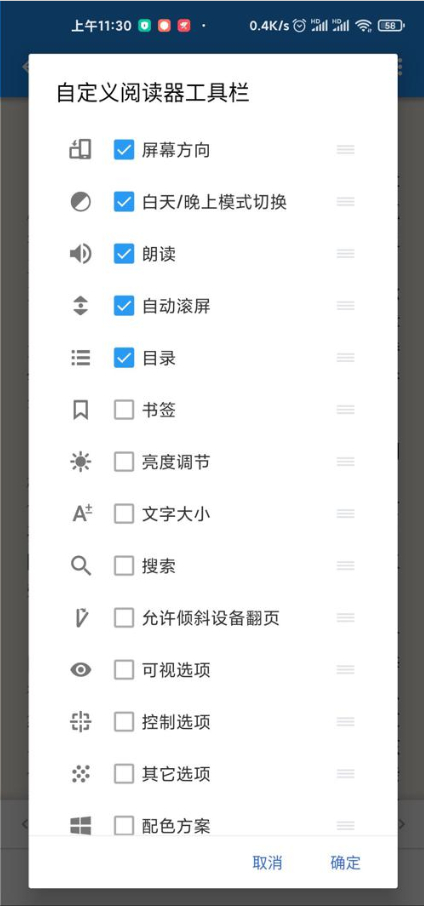
Task: Click the day/night mode half-circle icon
Action: pos(80,202)
